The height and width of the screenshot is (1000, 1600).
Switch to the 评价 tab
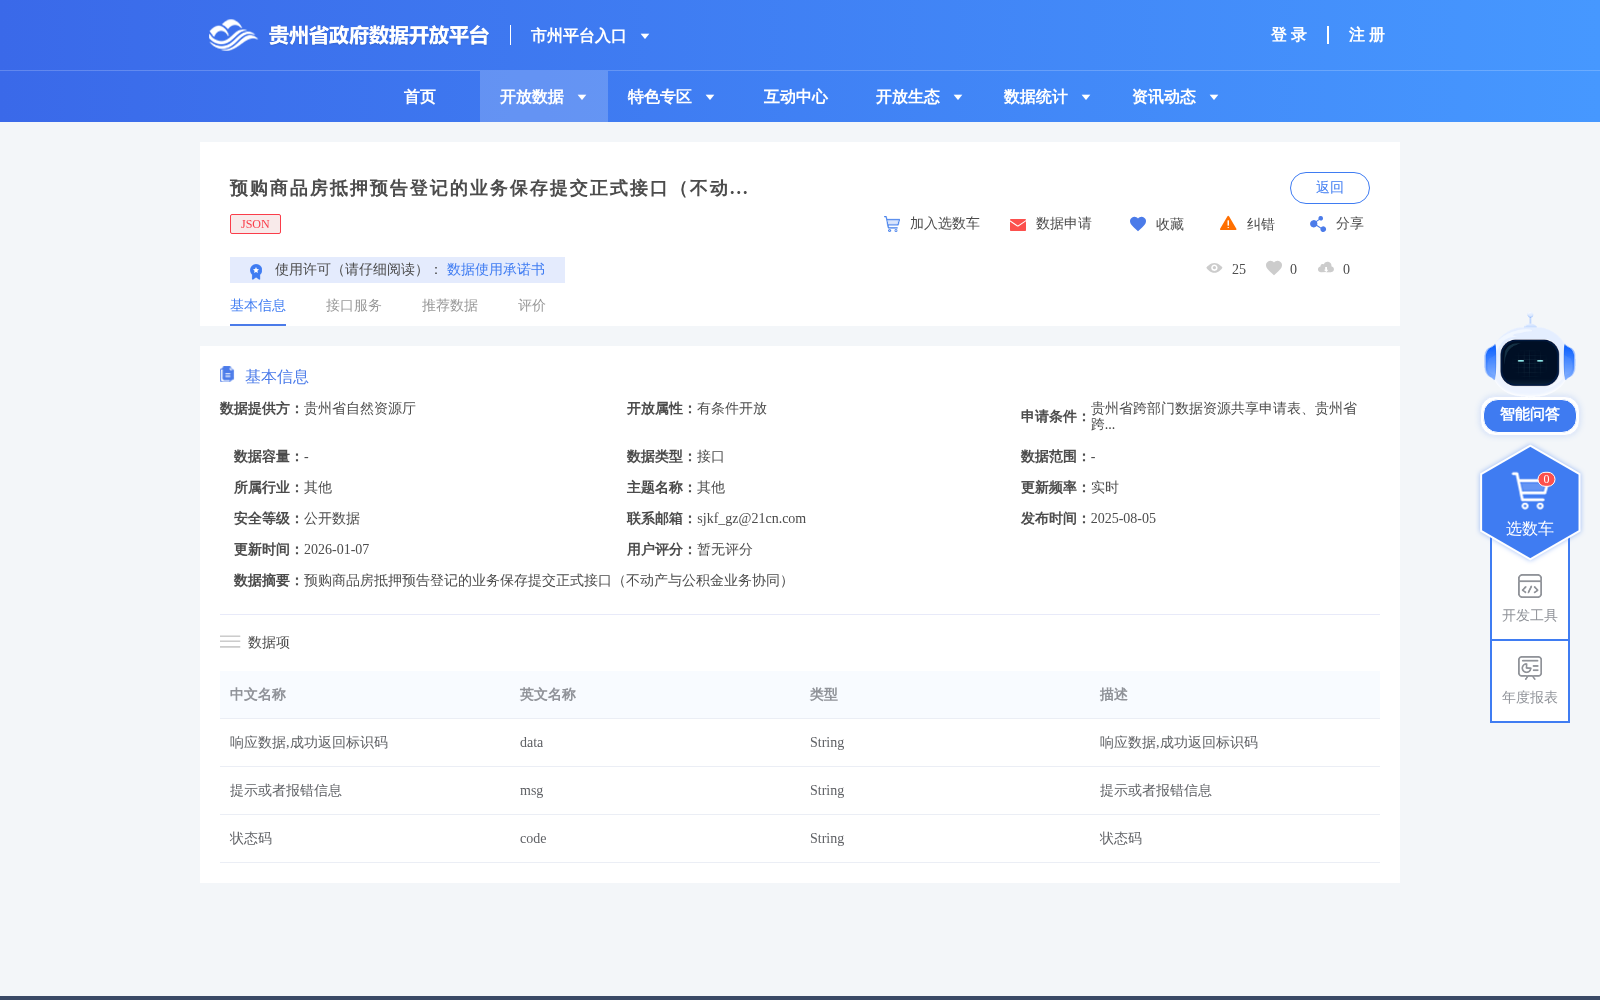(532, 306)
